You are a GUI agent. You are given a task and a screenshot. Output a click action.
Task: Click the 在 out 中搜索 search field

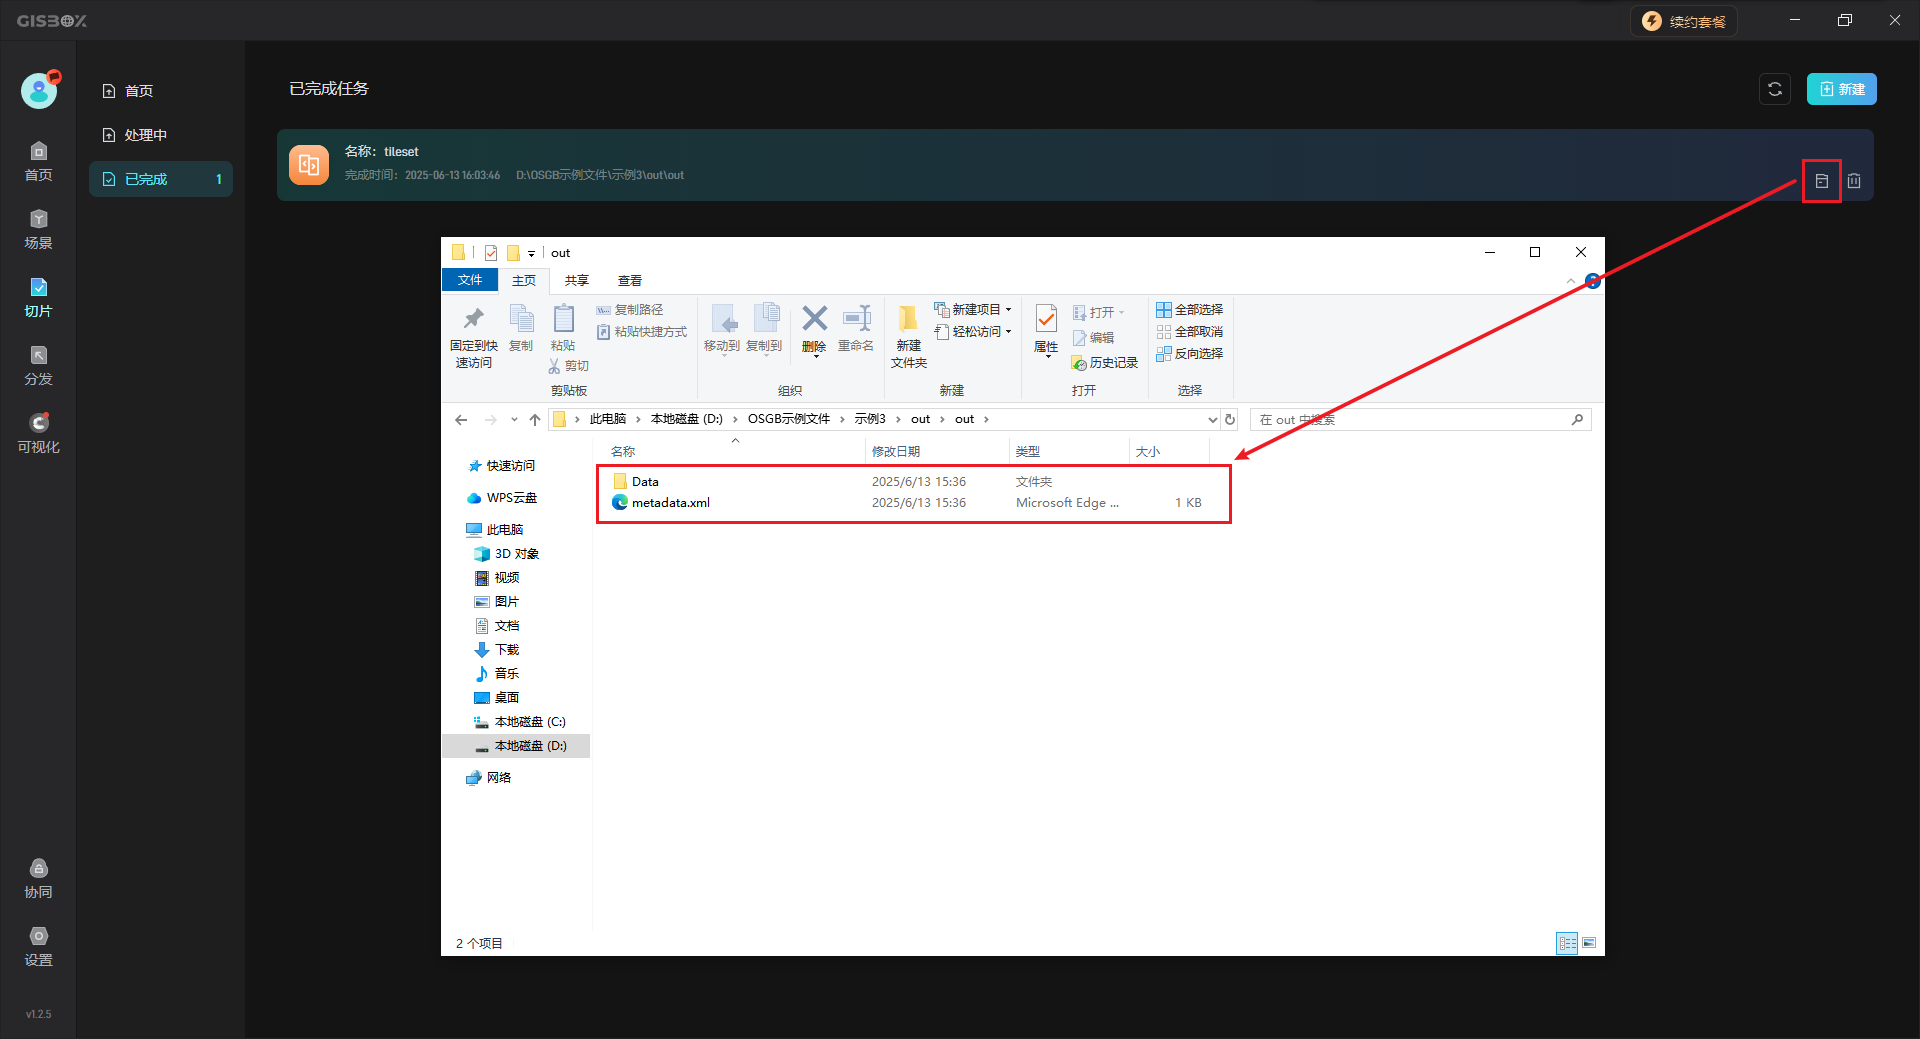1420,420
